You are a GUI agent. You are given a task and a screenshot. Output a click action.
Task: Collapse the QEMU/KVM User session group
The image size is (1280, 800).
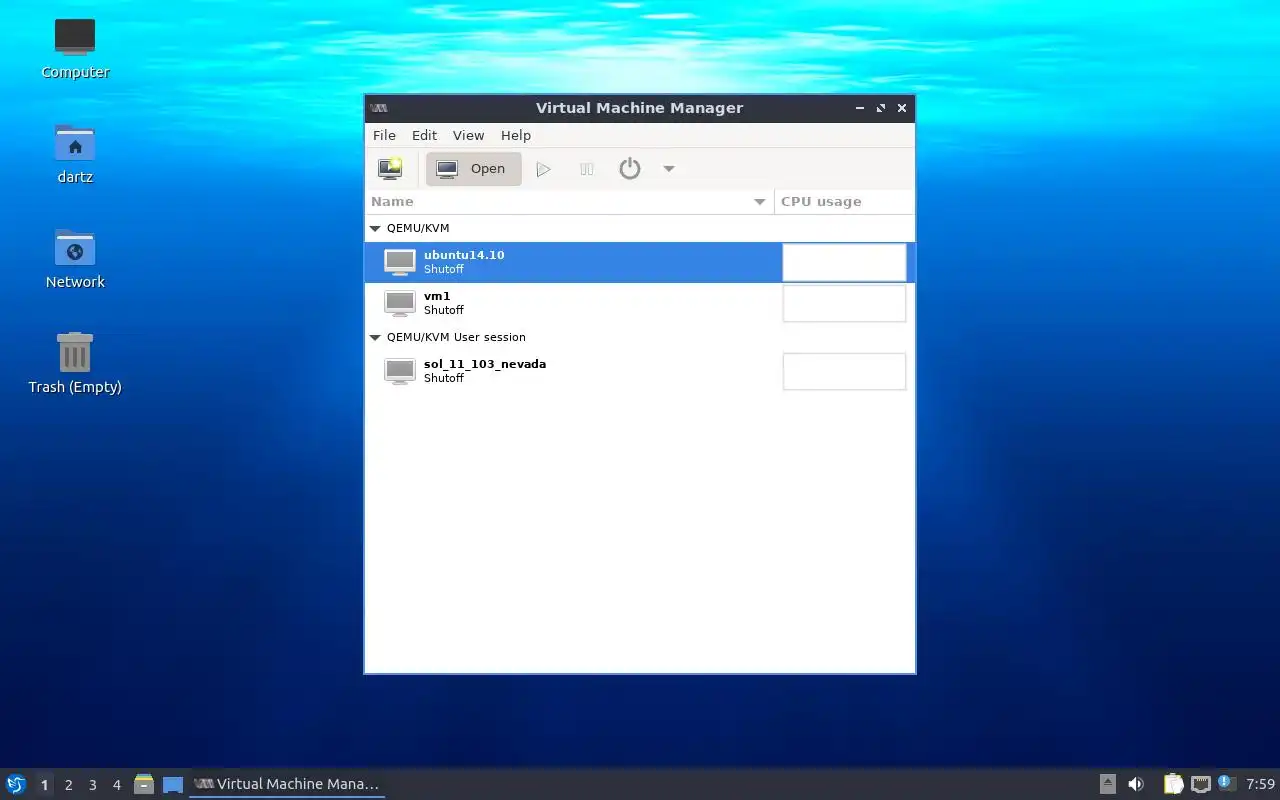pos(375,338)
